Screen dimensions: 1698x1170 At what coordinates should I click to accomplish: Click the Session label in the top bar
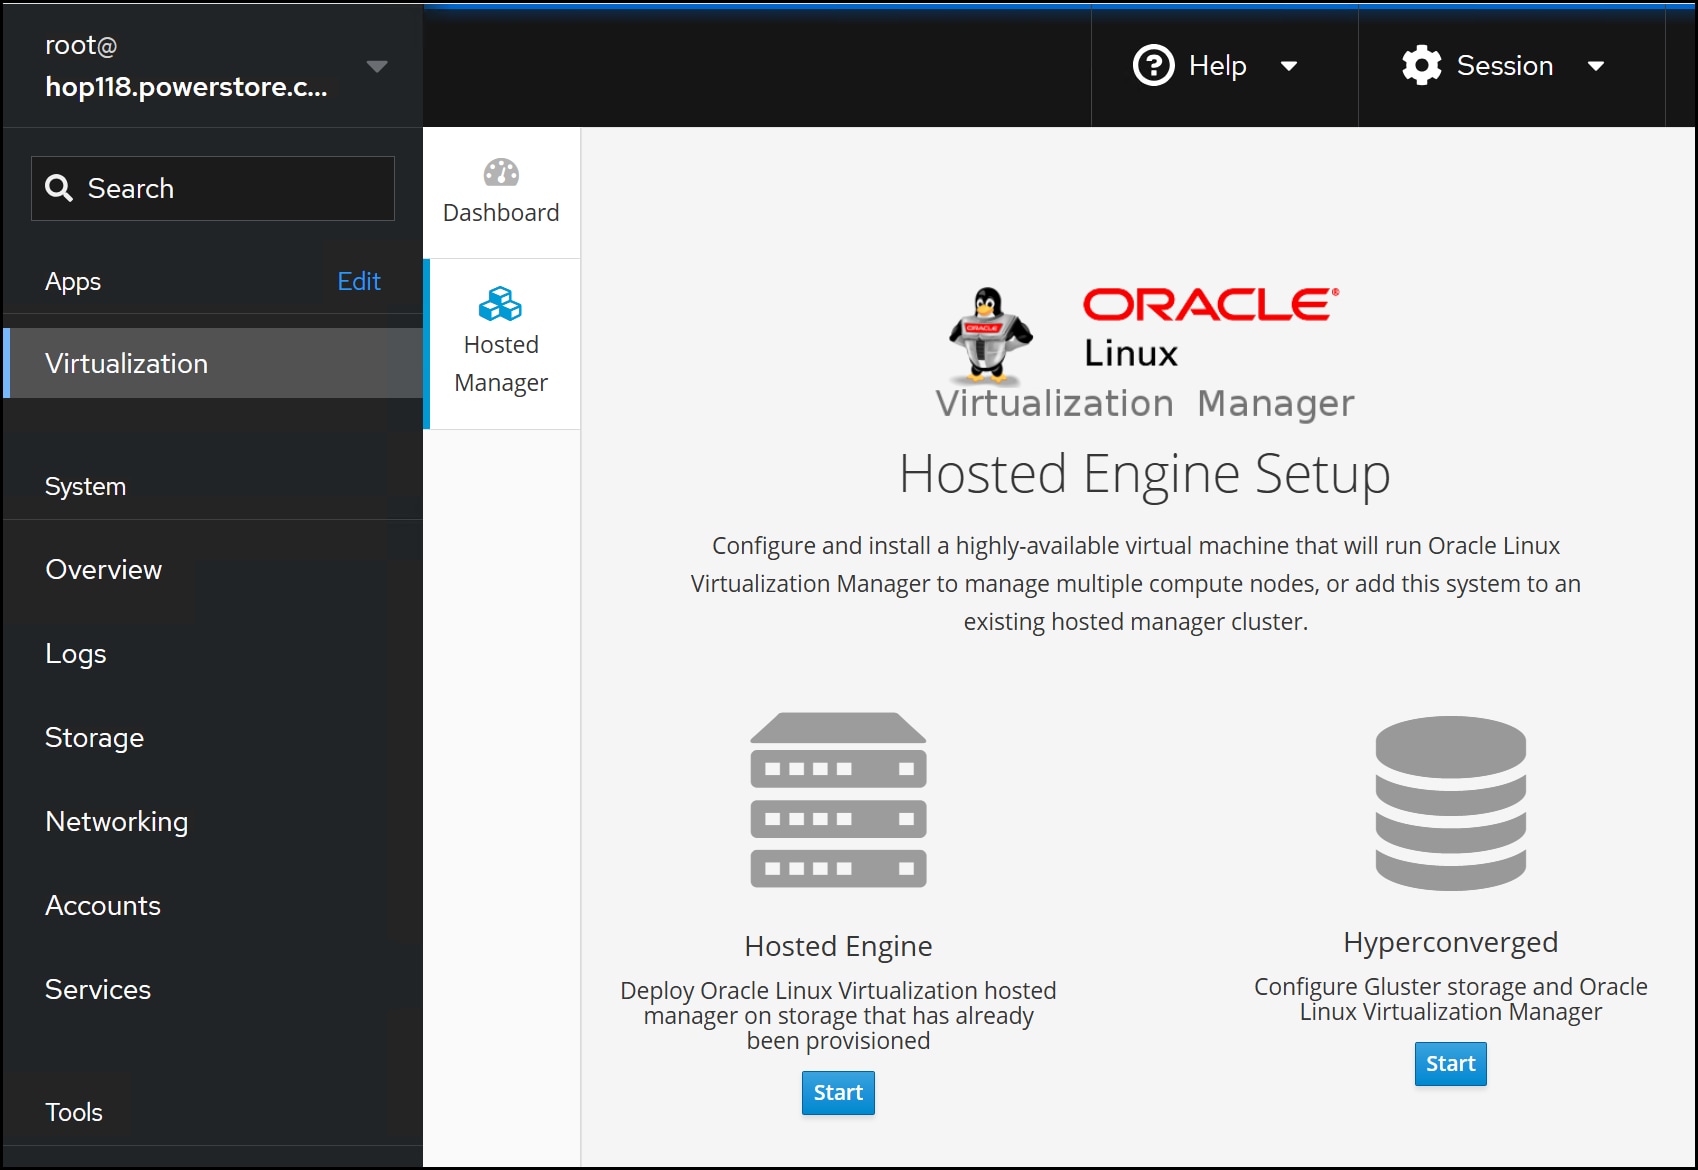click(x=1504, y=66)
